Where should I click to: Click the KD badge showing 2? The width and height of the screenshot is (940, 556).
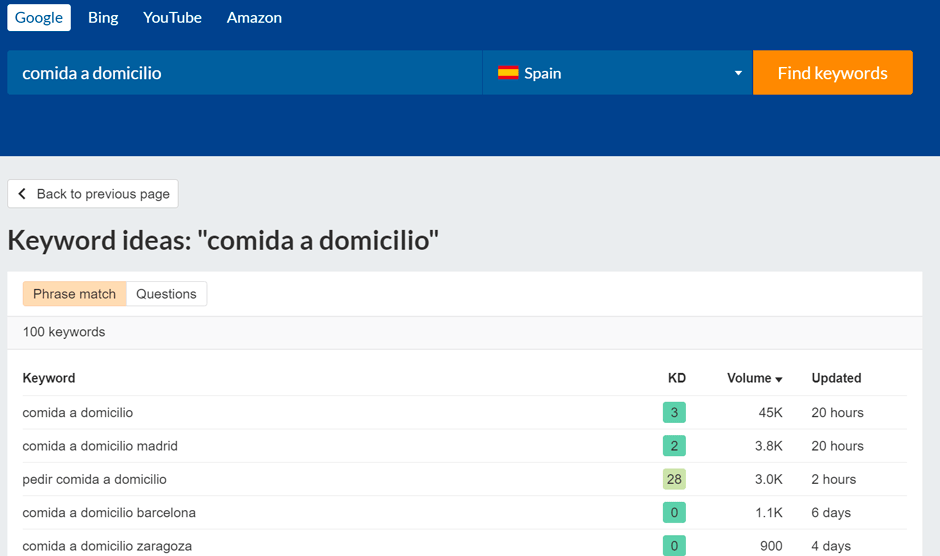[674, 446]
